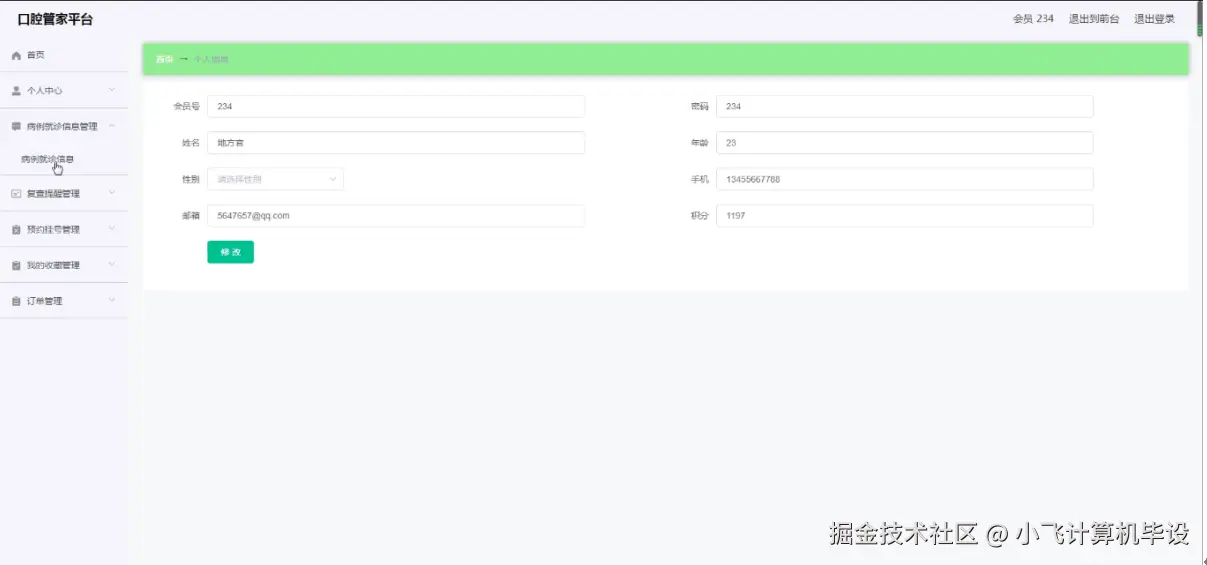Click the 退出到前台 link

1094,19
